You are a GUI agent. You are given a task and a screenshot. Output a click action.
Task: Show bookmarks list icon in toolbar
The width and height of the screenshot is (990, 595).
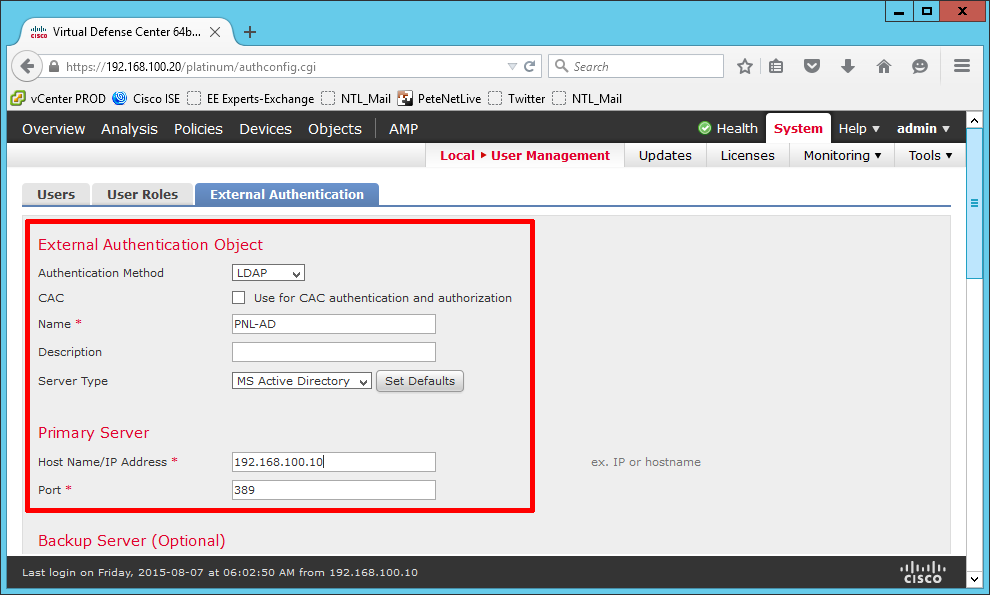tap(776, 66)
